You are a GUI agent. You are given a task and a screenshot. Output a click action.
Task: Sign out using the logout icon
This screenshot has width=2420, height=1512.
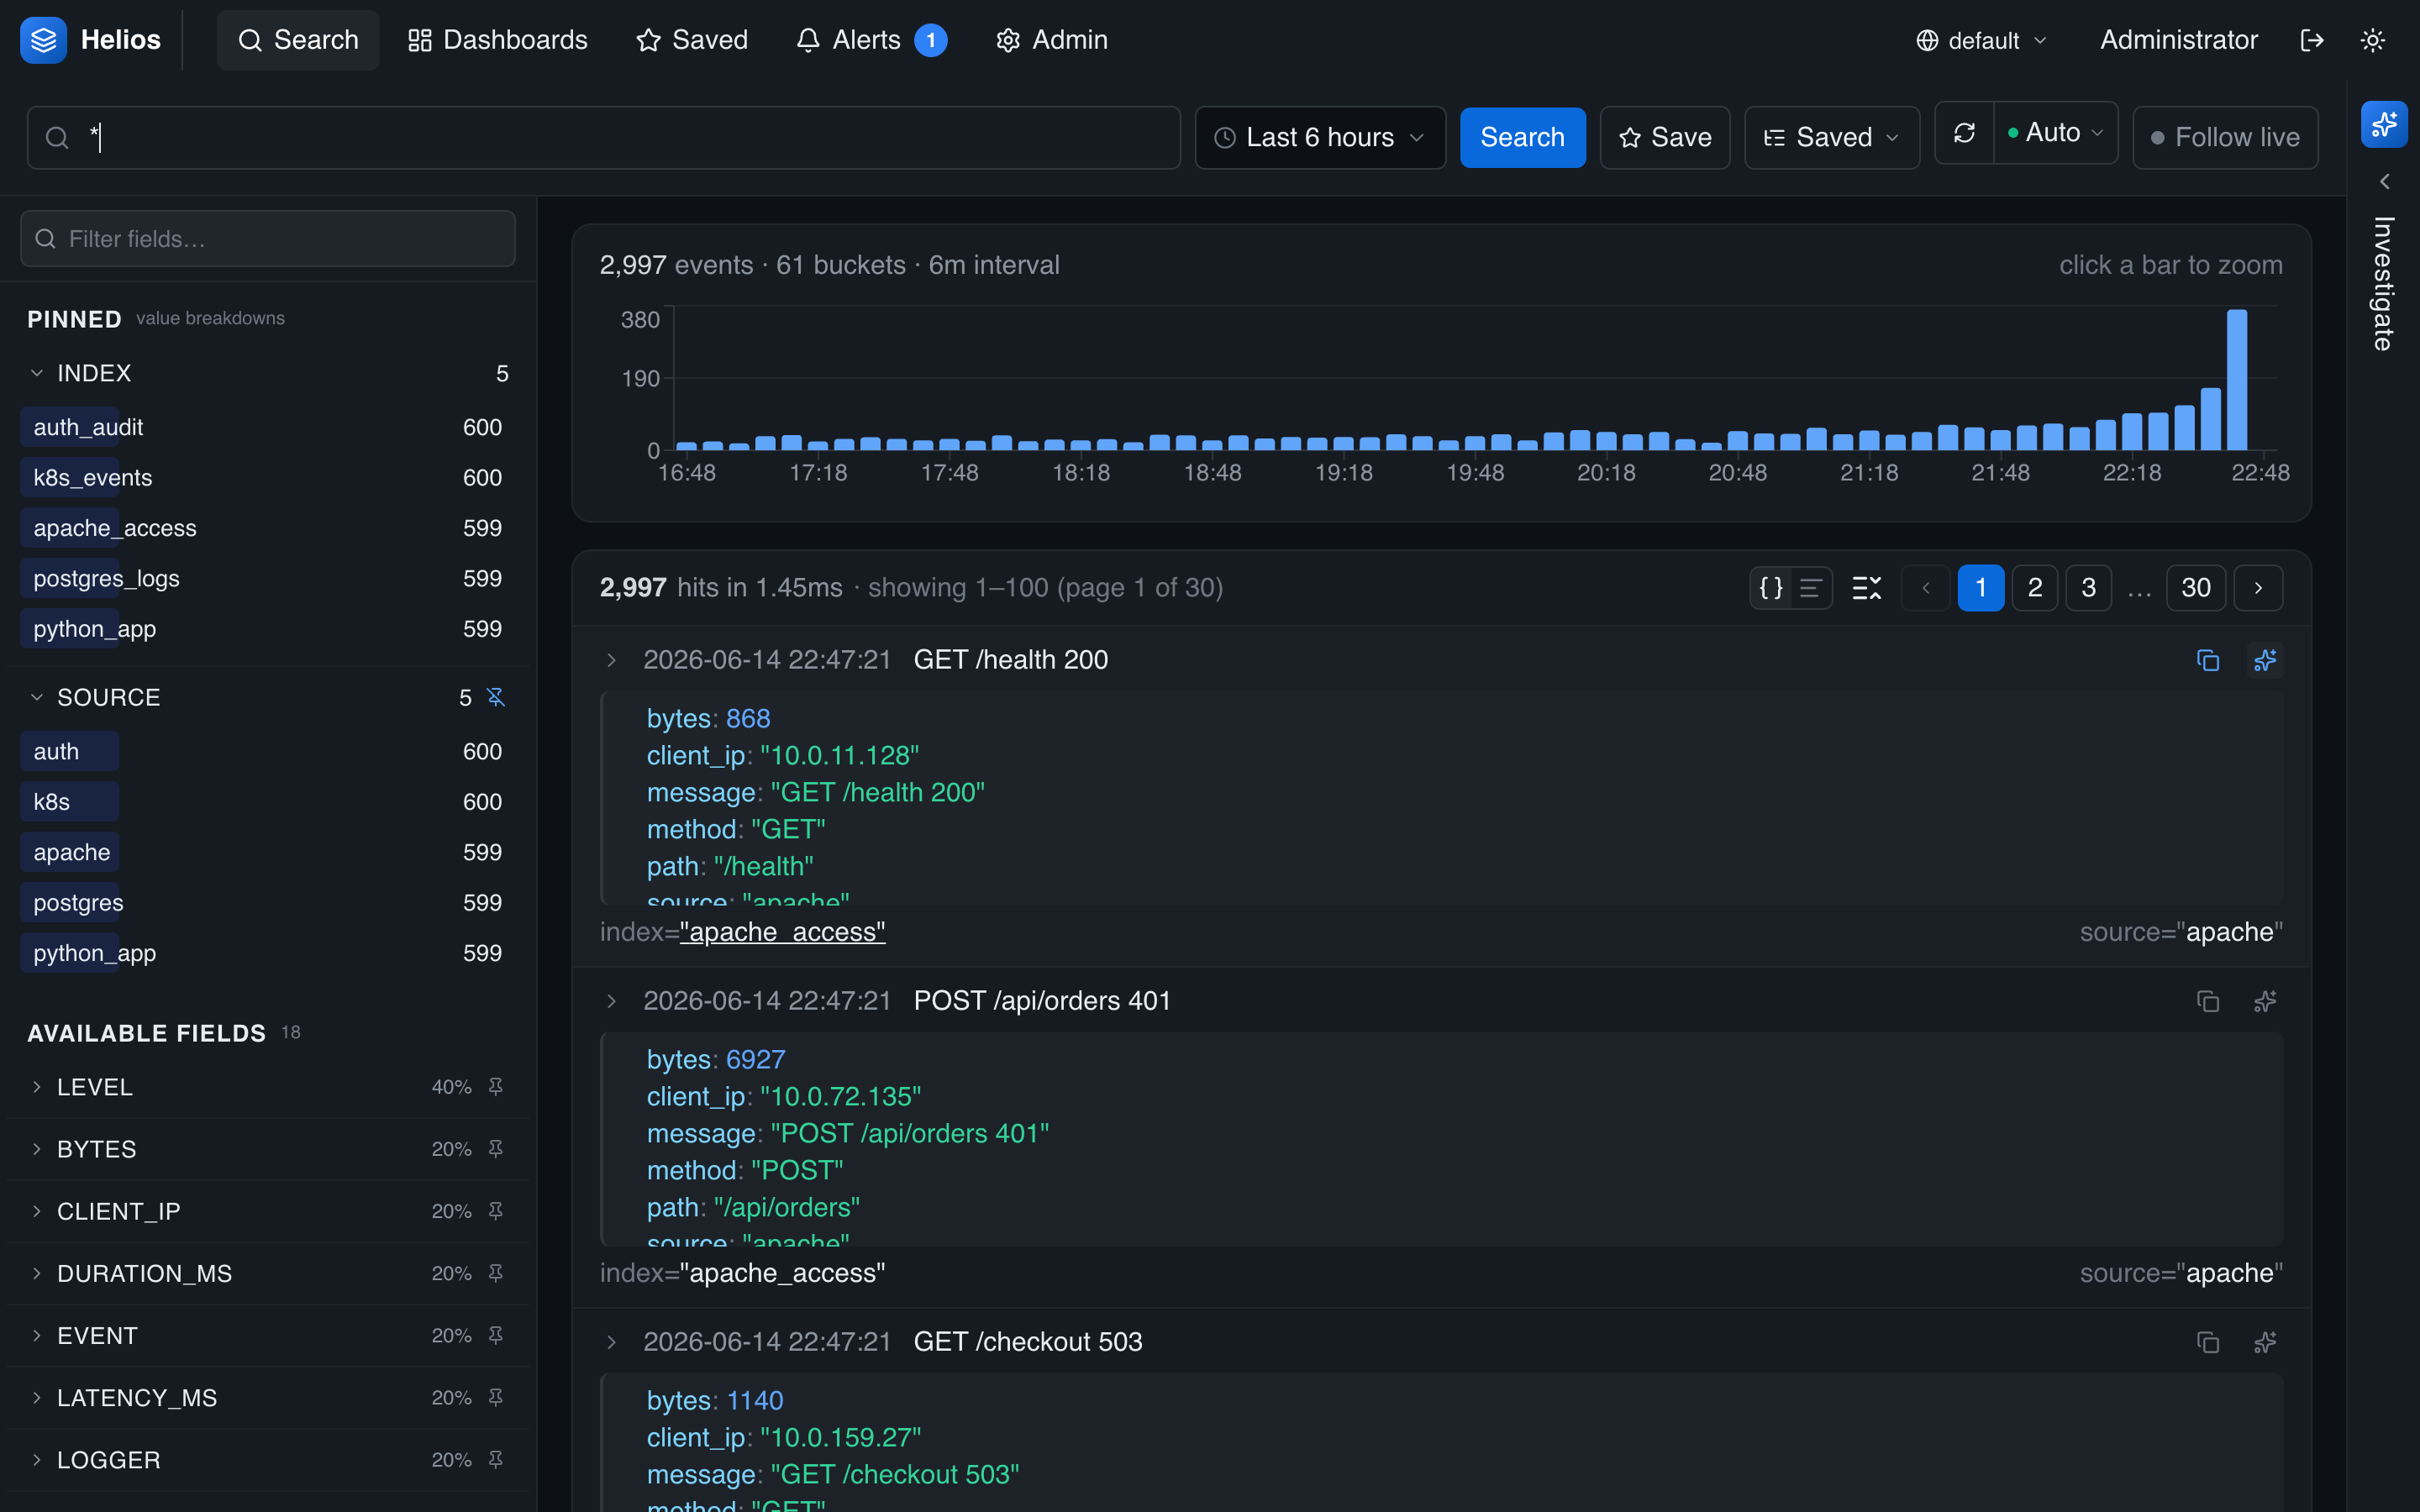coord(2312,40)
